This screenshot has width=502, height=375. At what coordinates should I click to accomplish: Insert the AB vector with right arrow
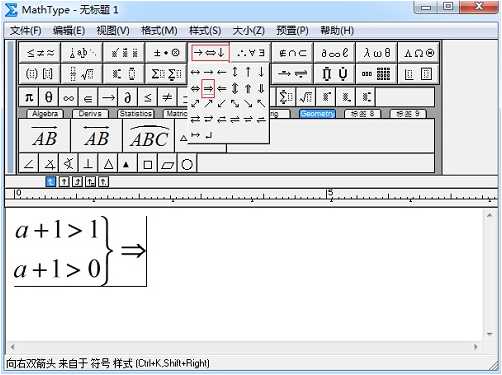pyautogui.click(x=45, y=136)
